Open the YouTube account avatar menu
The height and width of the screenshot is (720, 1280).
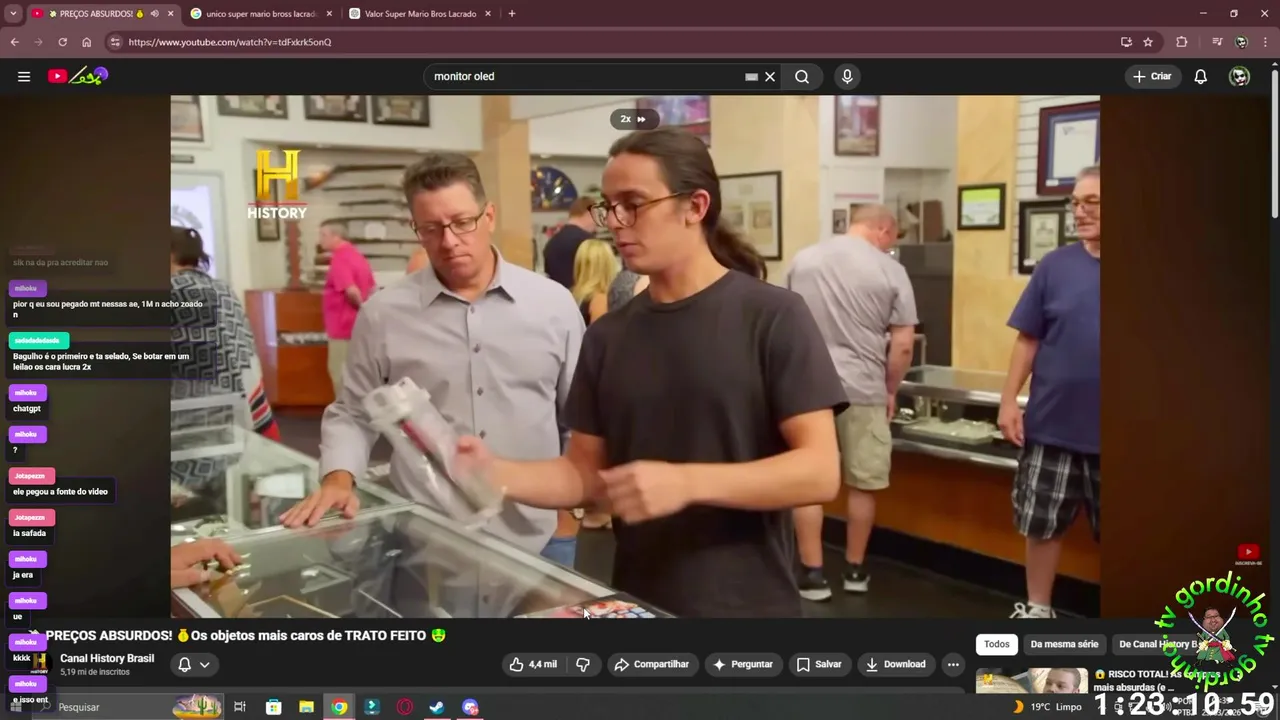(x=1240, y=76)
